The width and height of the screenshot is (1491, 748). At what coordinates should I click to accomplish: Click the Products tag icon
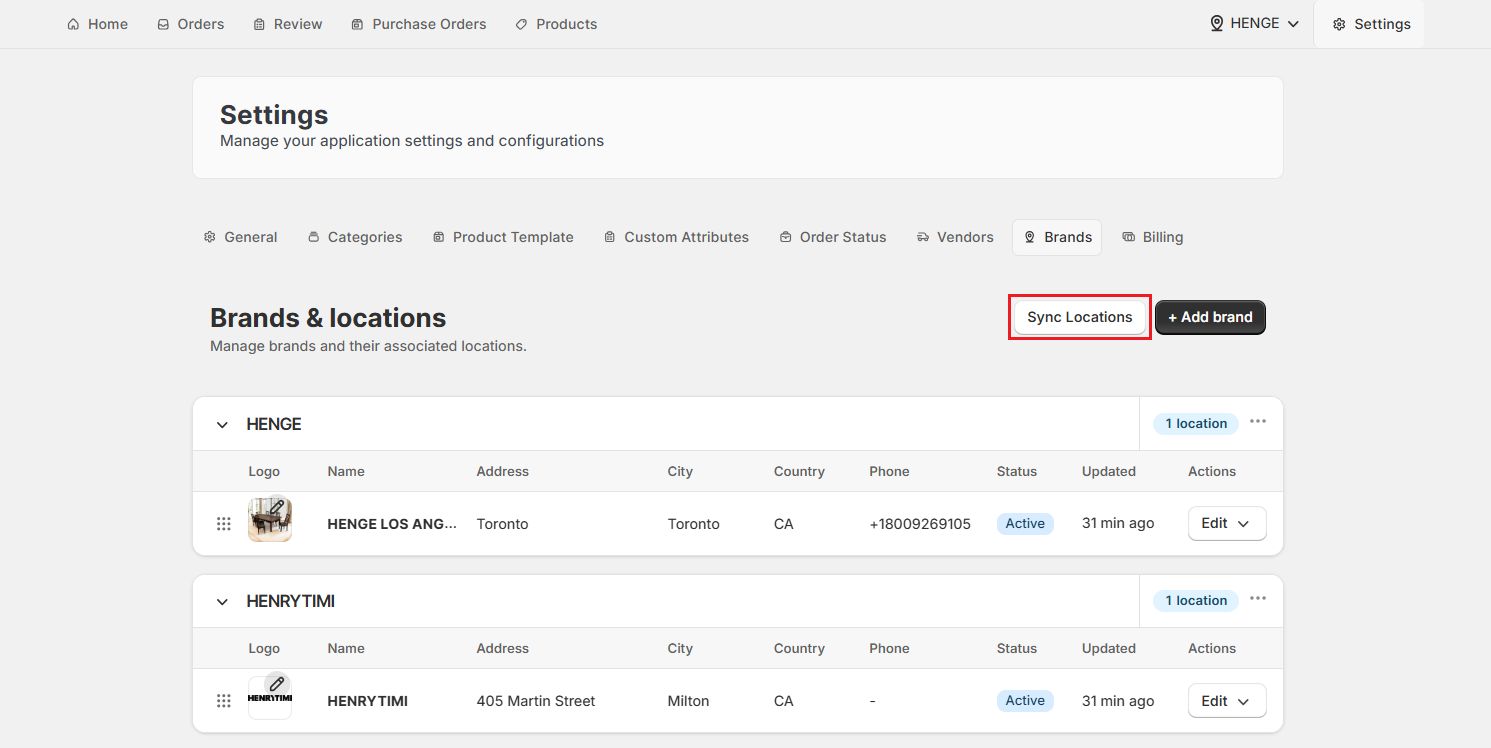pos(521,24)
